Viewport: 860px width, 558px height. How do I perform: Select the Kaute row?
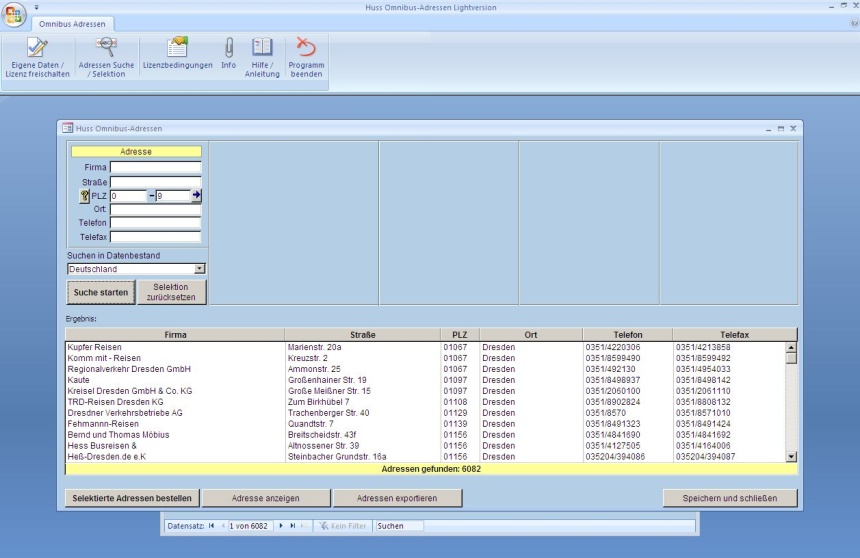tap(425, 380)
